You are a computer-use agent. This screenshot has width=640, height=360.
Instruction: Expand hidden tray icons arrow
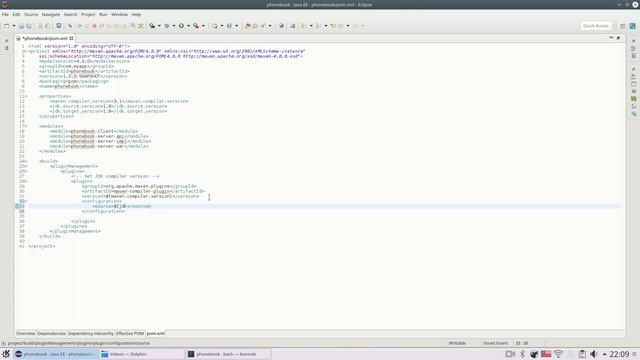coord(604,354)
